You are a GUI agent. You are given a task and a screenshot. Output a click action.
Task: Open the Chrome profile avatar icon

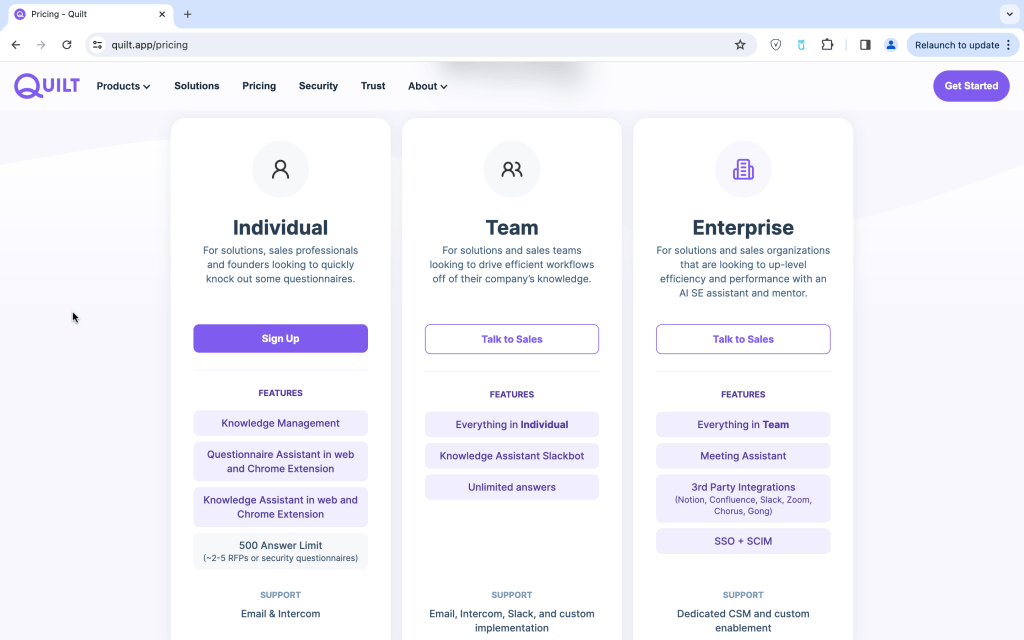pos(890,45)
